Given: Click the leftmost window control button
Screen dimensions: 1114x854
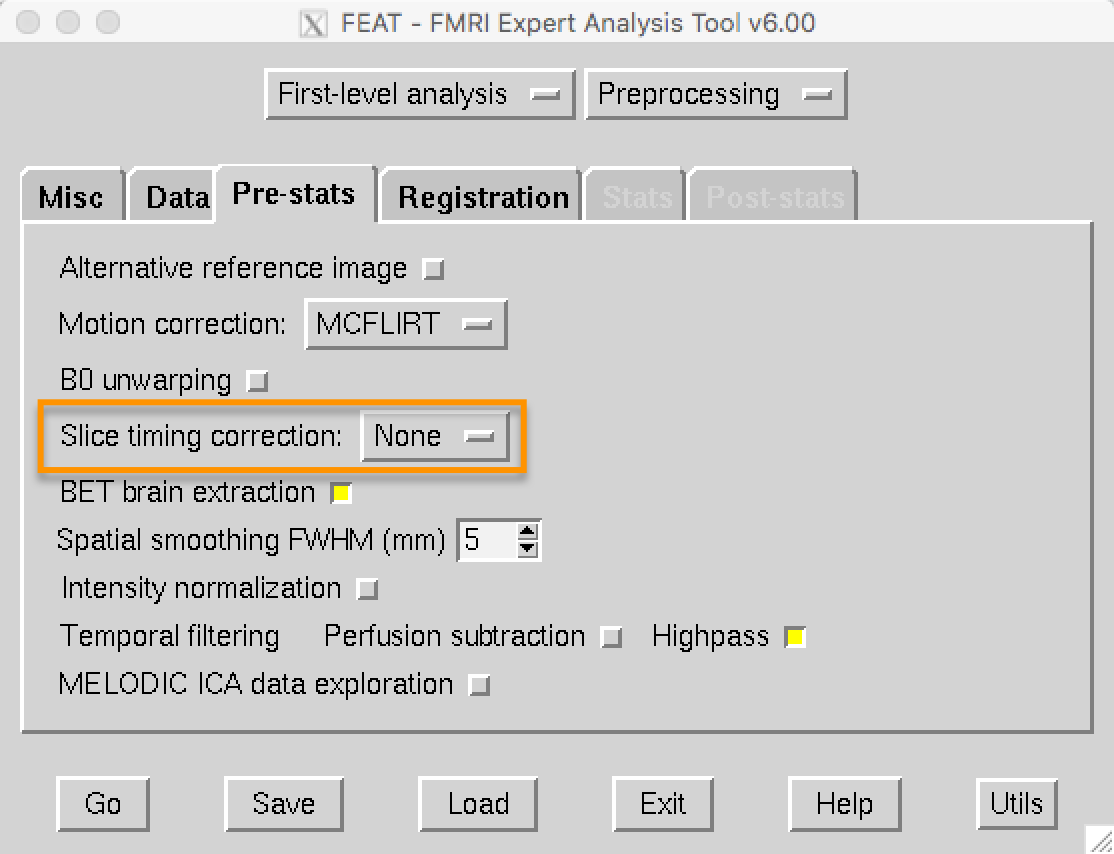Looking at the screenshot, I should point(28,22).
